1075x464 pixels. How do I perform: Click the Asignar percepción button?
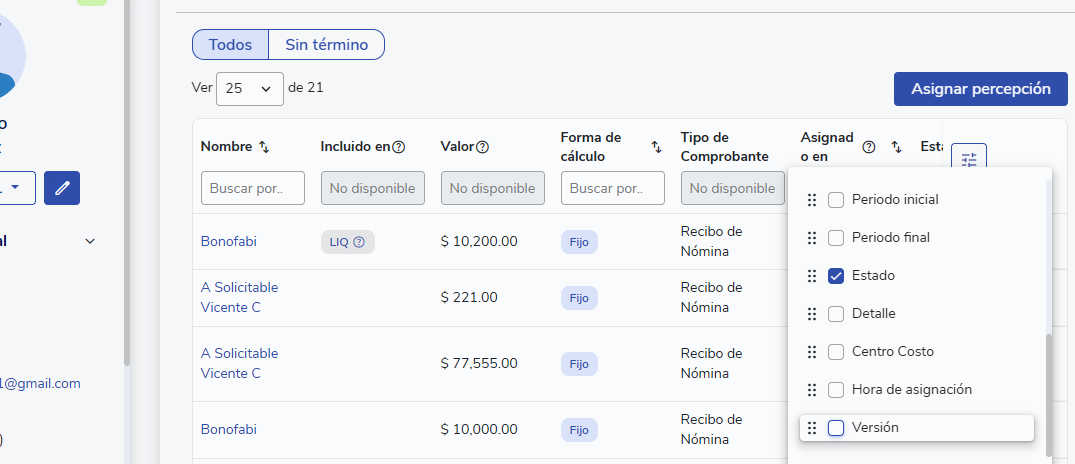981,89
